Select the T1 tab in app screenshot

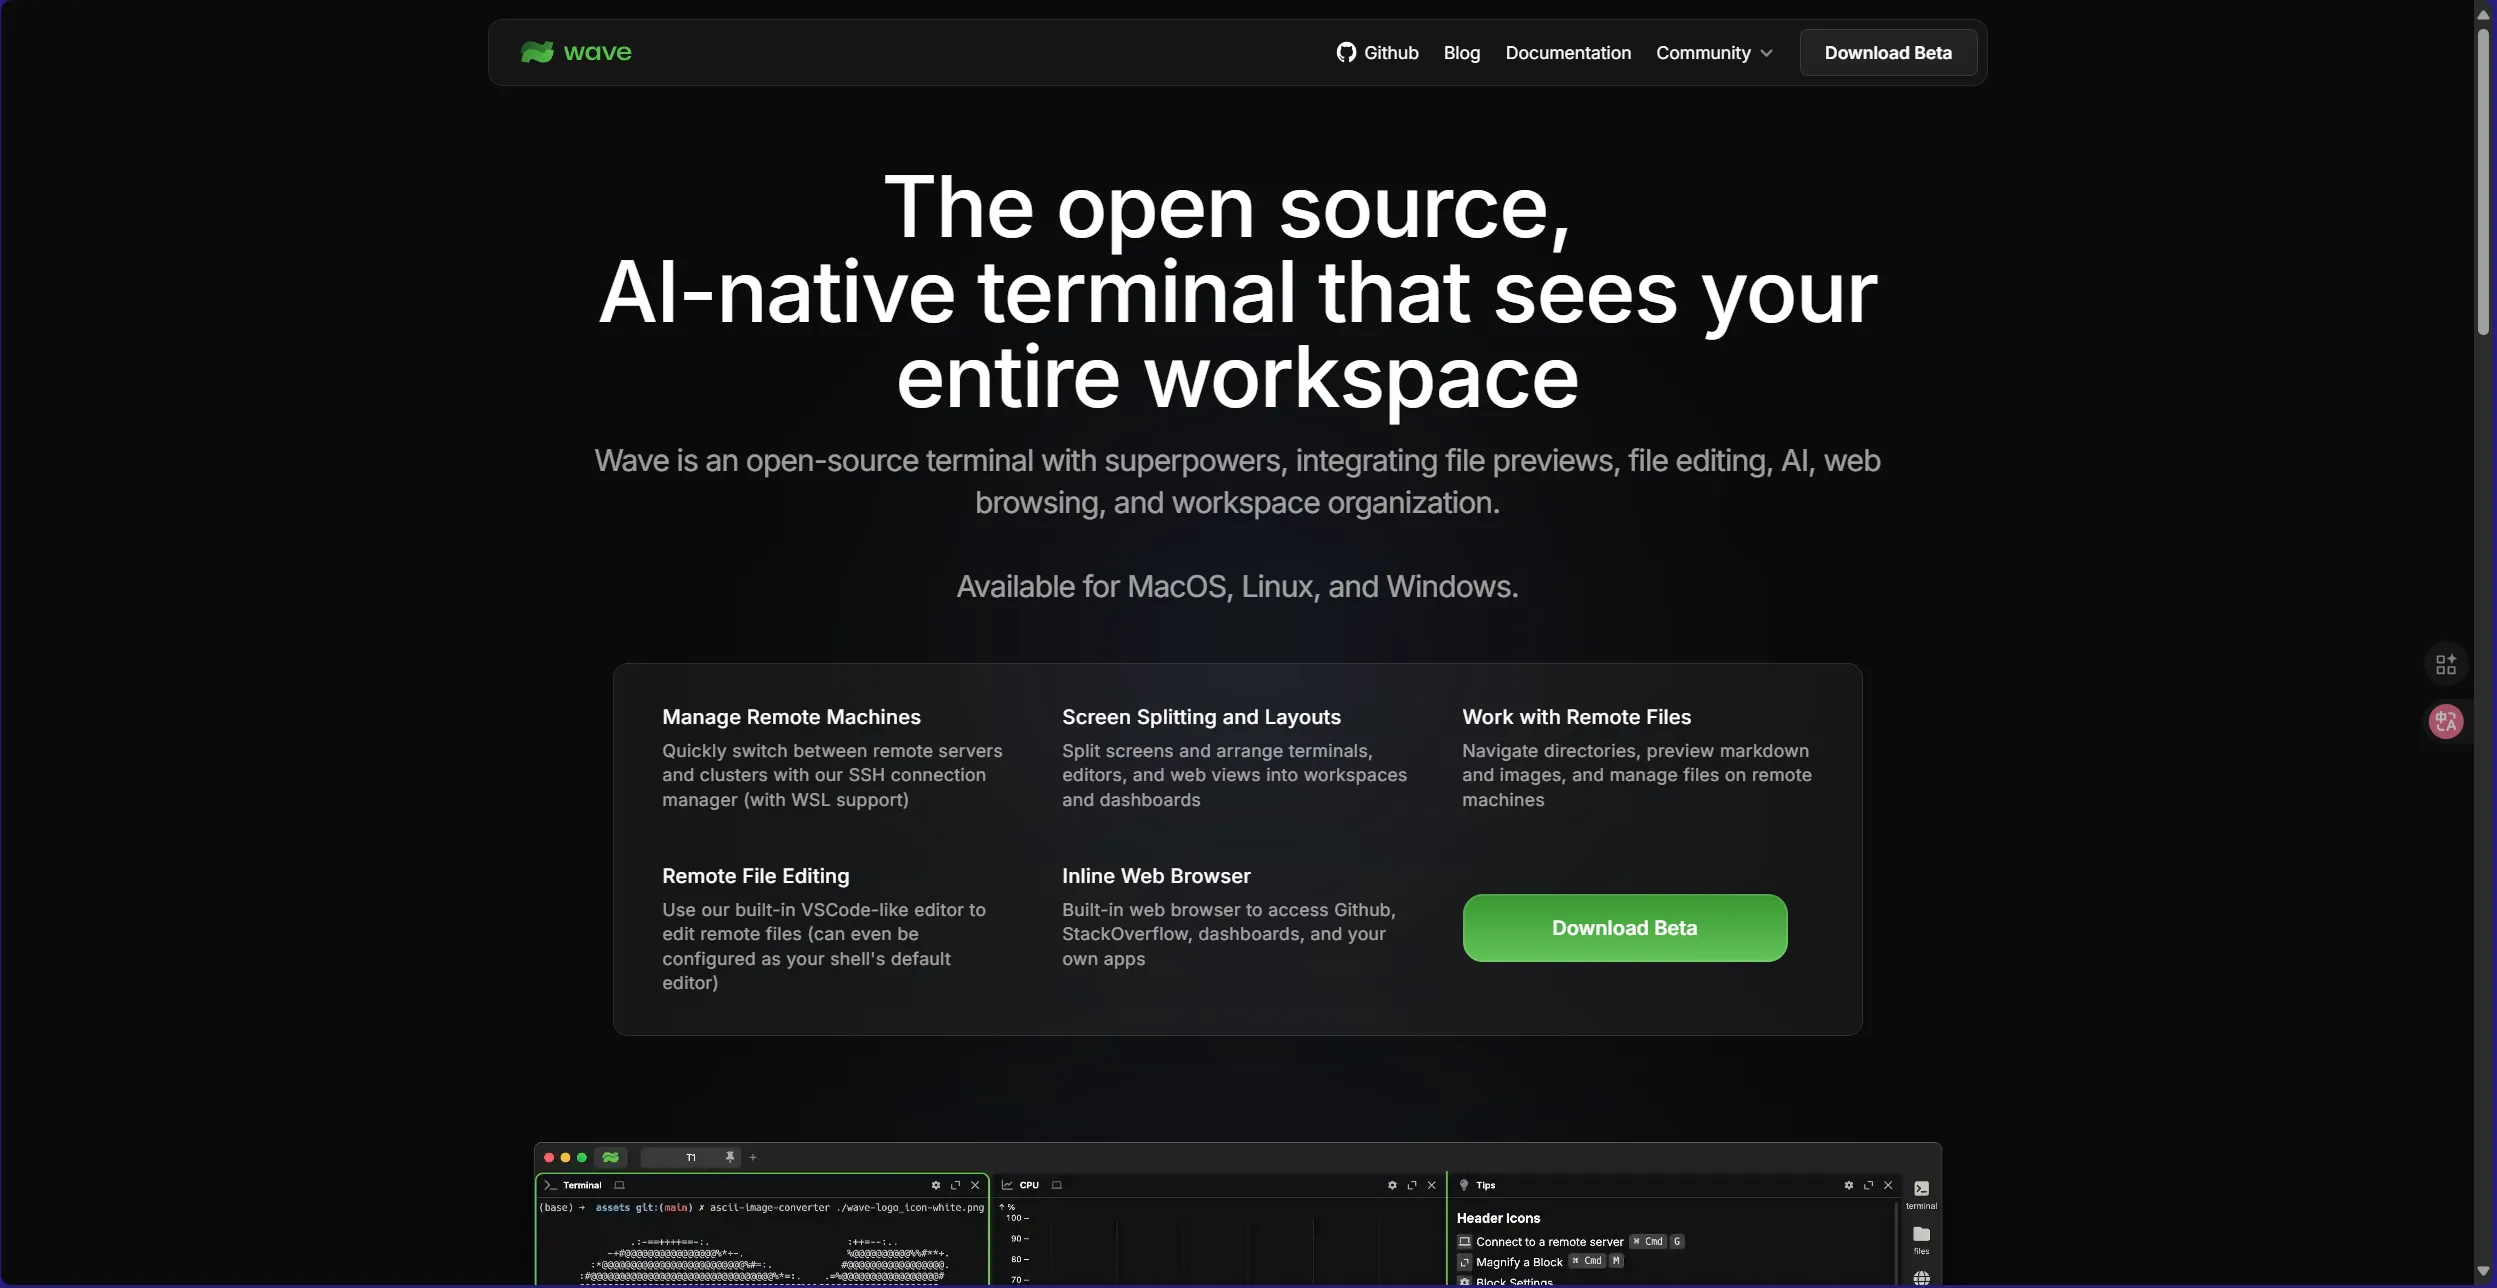pos(690,1157)
